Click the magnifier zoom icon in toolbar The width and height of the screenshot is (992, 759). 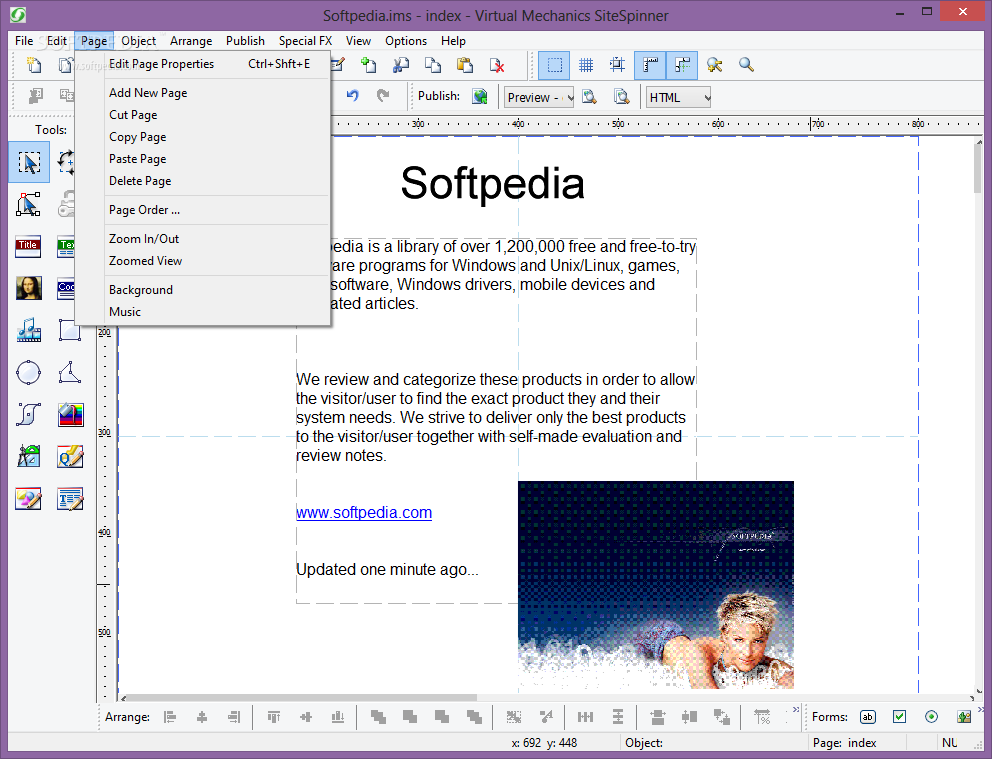[747, 65]
